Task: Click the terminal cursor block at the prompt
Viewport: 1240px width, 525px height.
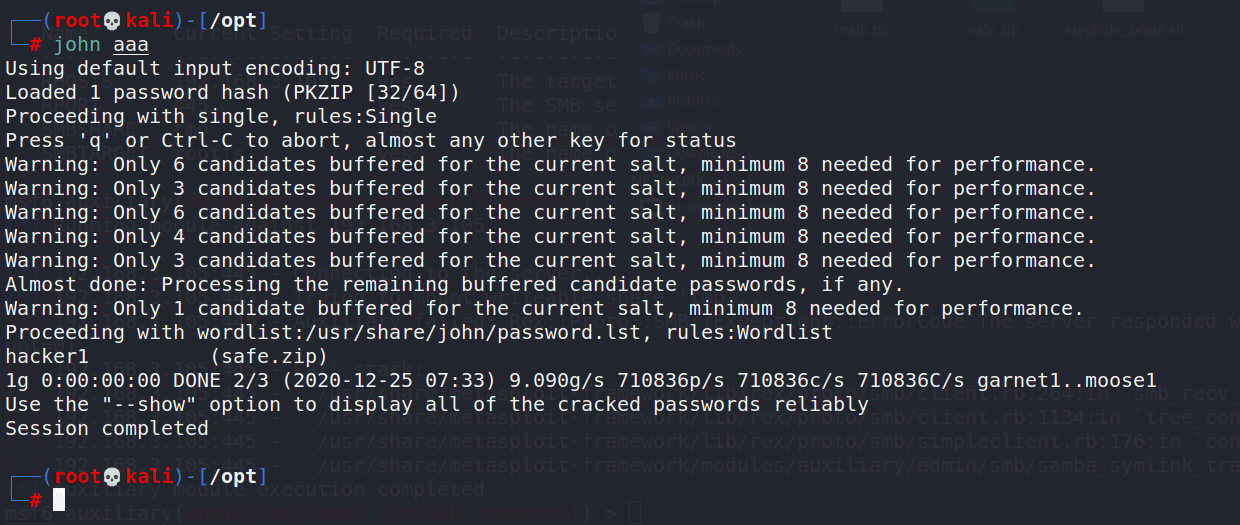Action: pos(59,500)
